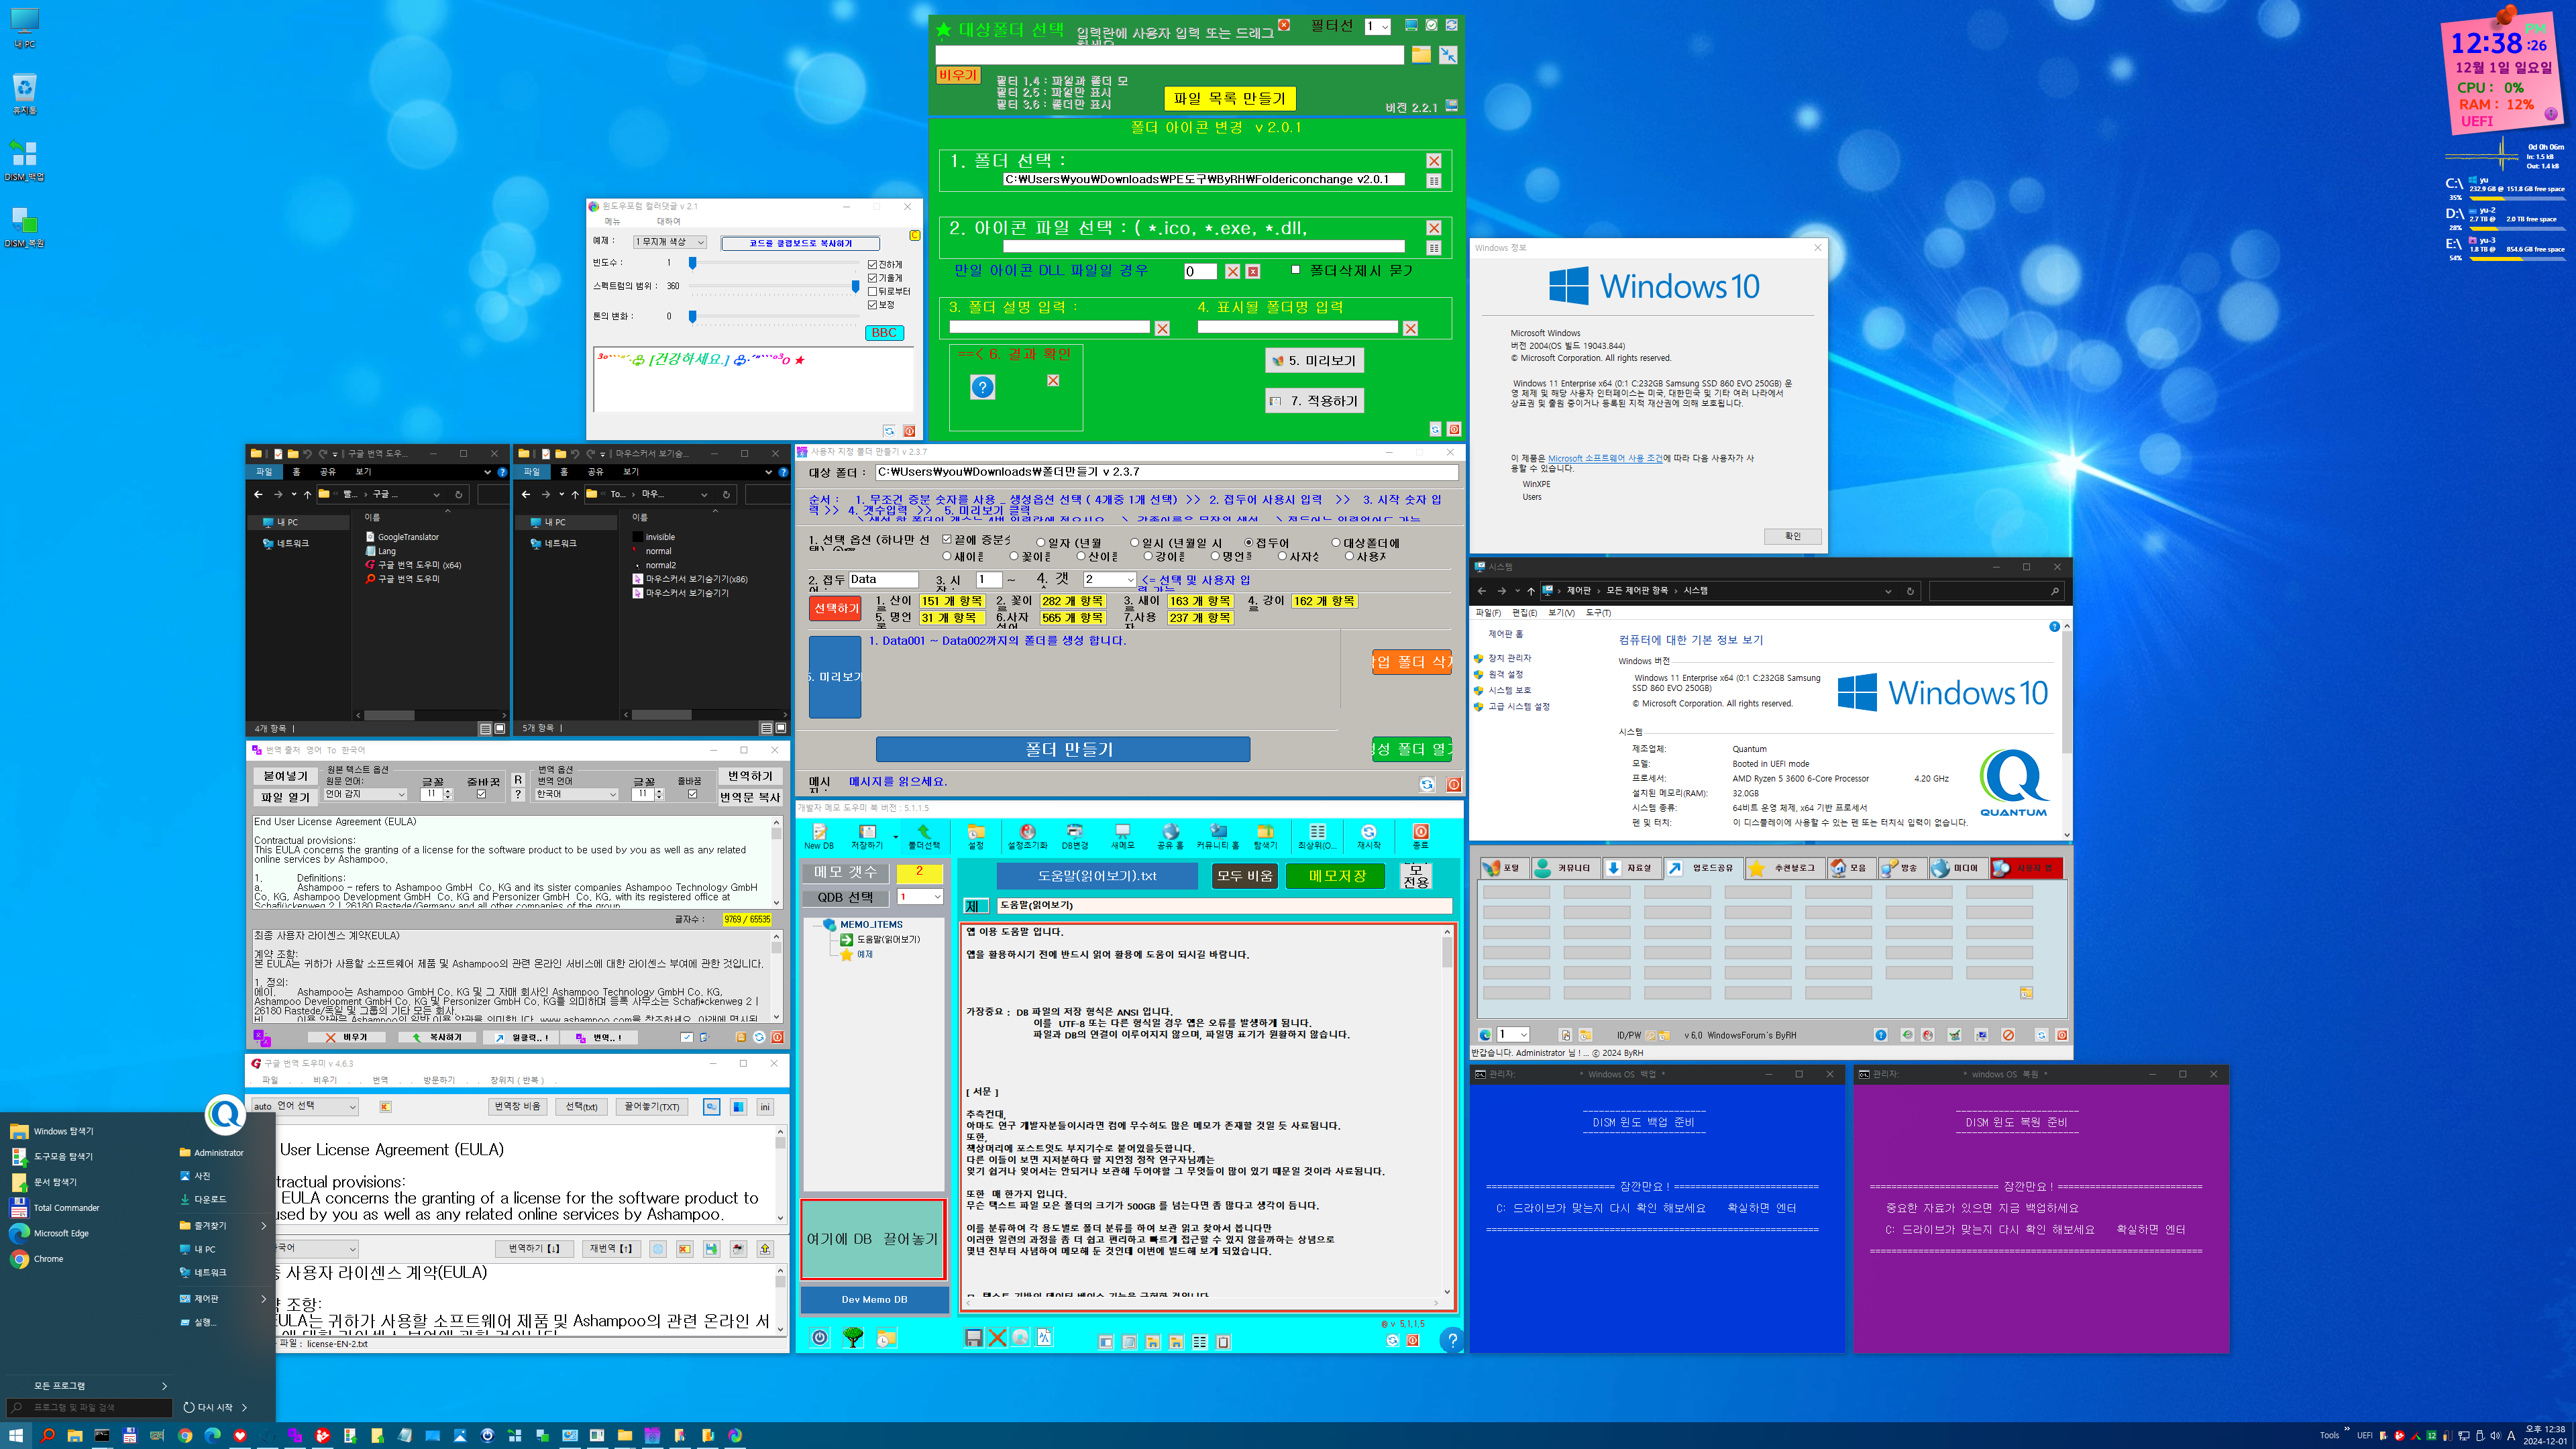Click 재시작 restart icon in memo toolbar
Image resolution: width=2576 pixels, height=1449 pixels.
[1368, 836]
